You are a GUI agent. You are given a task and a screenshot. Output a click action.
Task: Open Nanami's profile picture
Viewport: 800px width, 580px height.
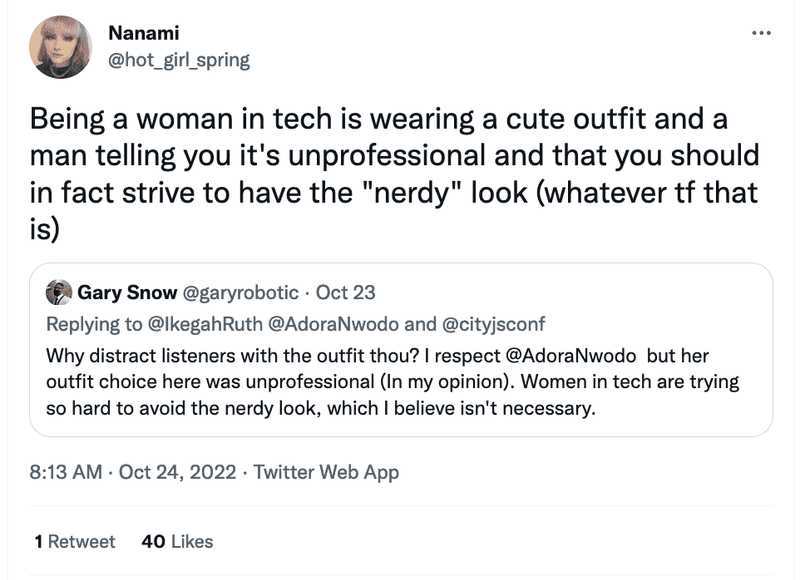[60, 47]
